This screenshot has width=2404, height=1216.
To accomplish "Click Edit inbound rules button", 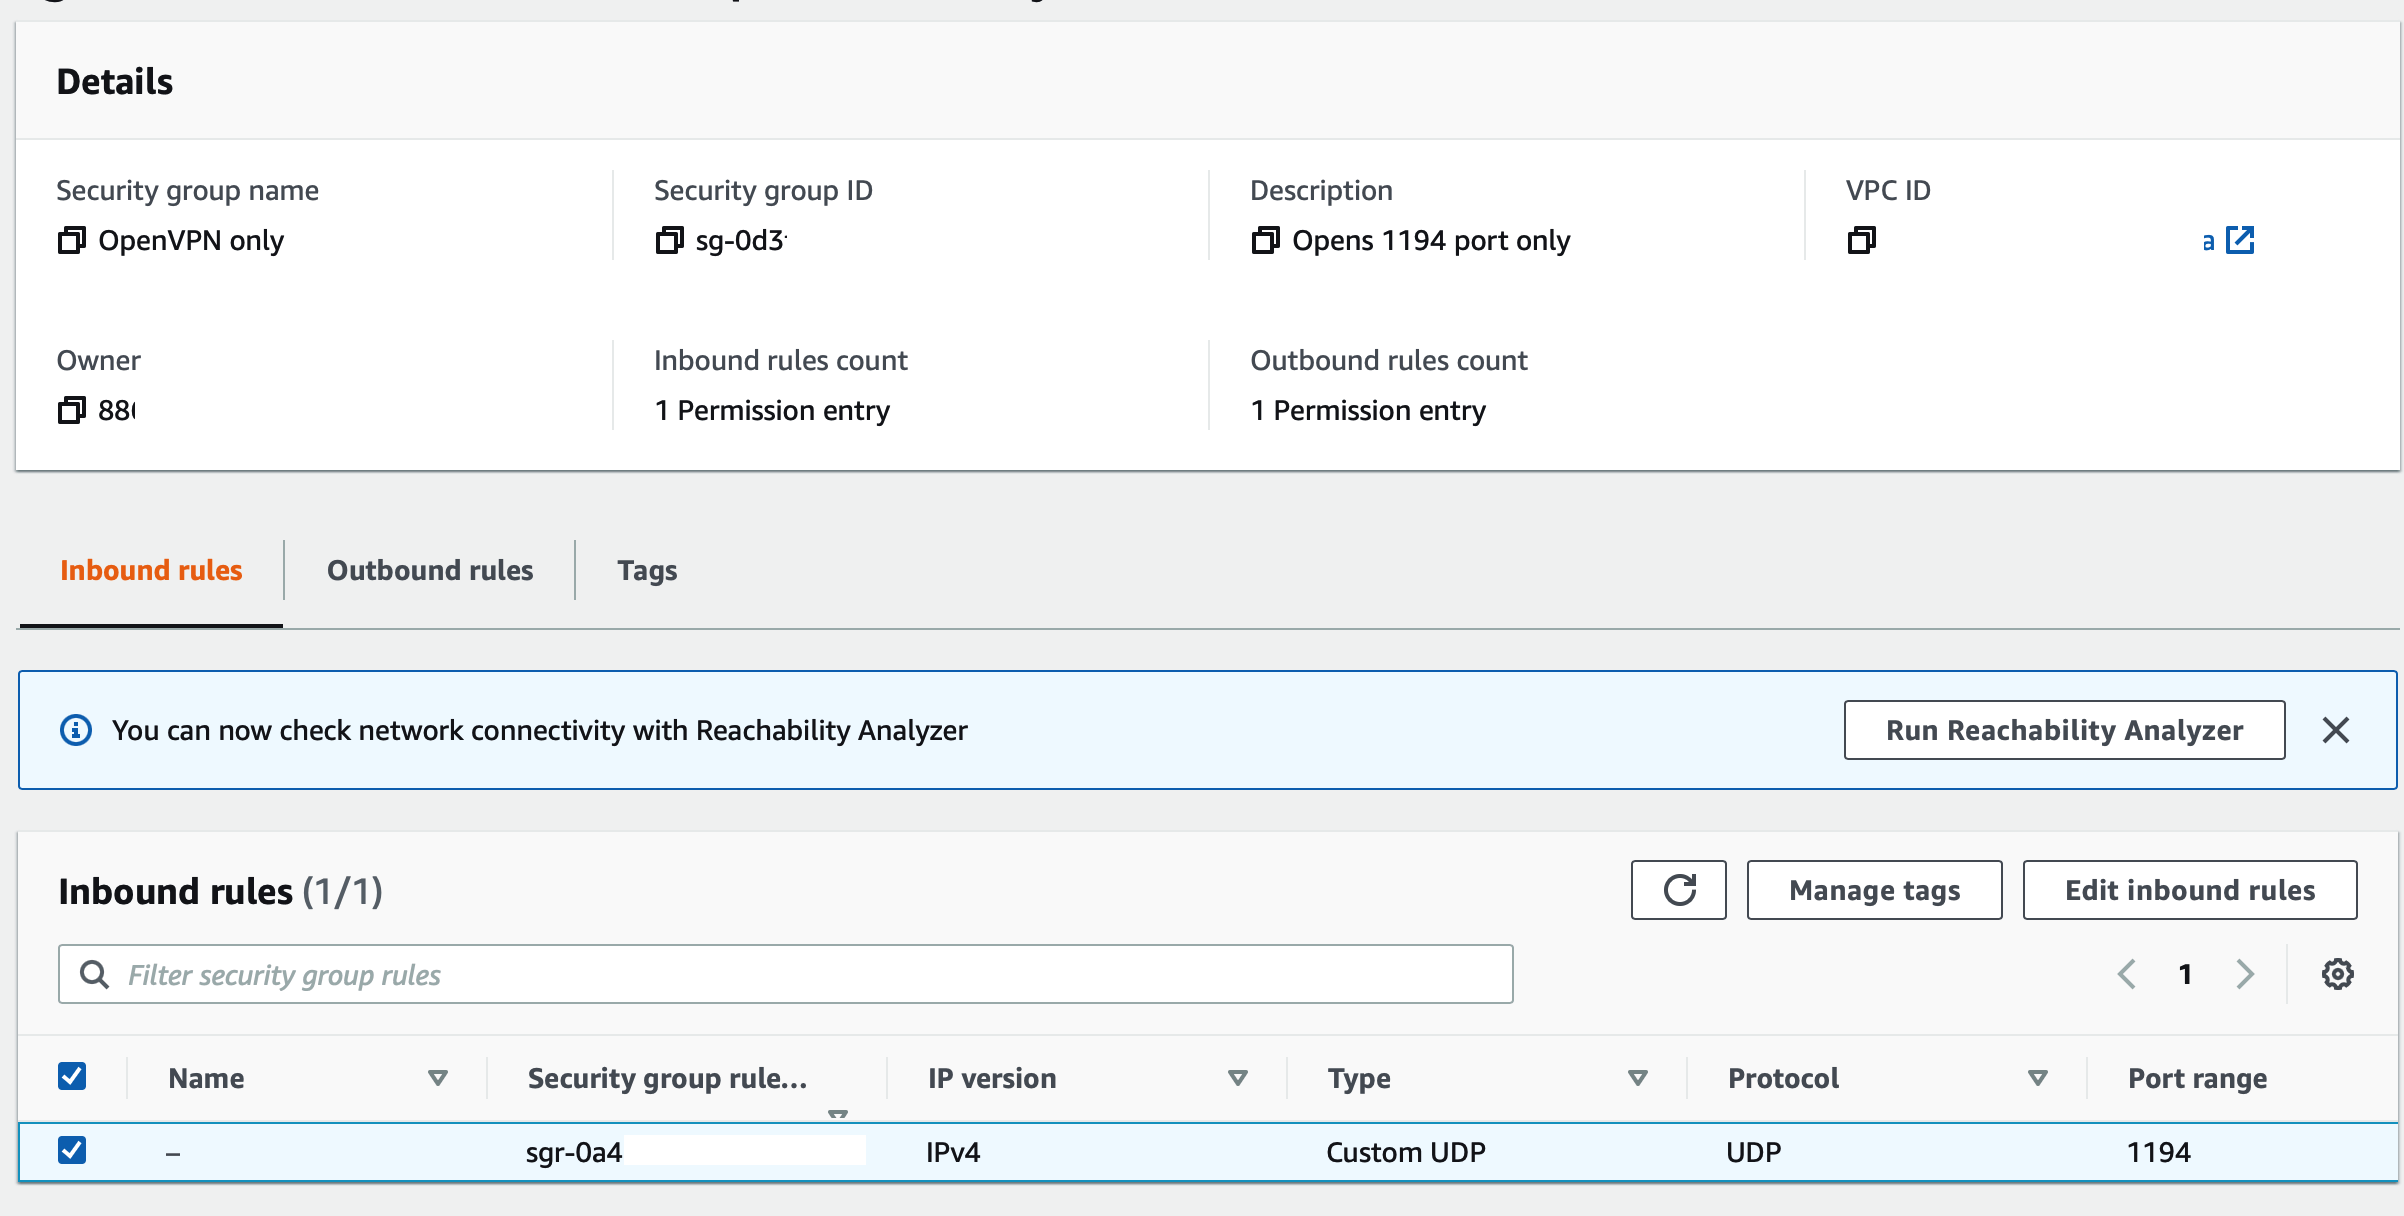I will pyautogui.click(x=2190, y=890).
